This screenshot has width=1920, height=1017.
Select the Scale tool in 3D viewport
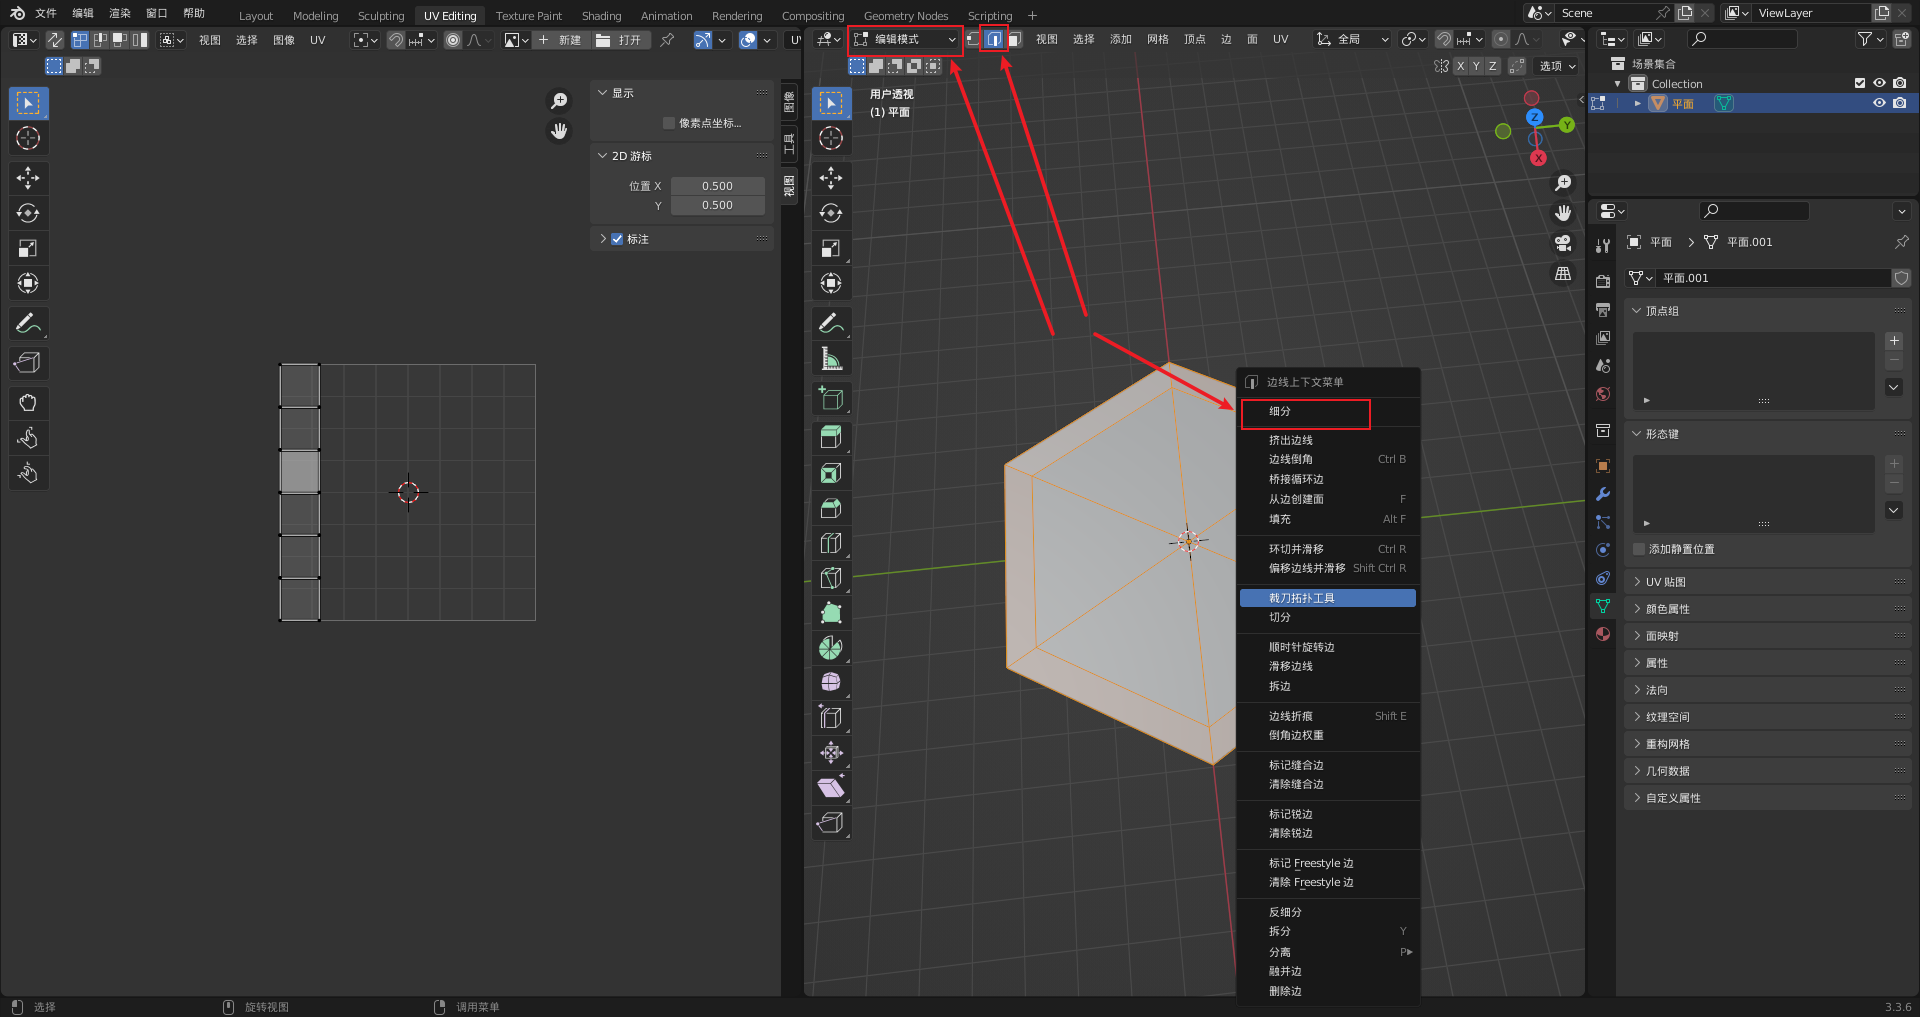[x=831, y=248]
